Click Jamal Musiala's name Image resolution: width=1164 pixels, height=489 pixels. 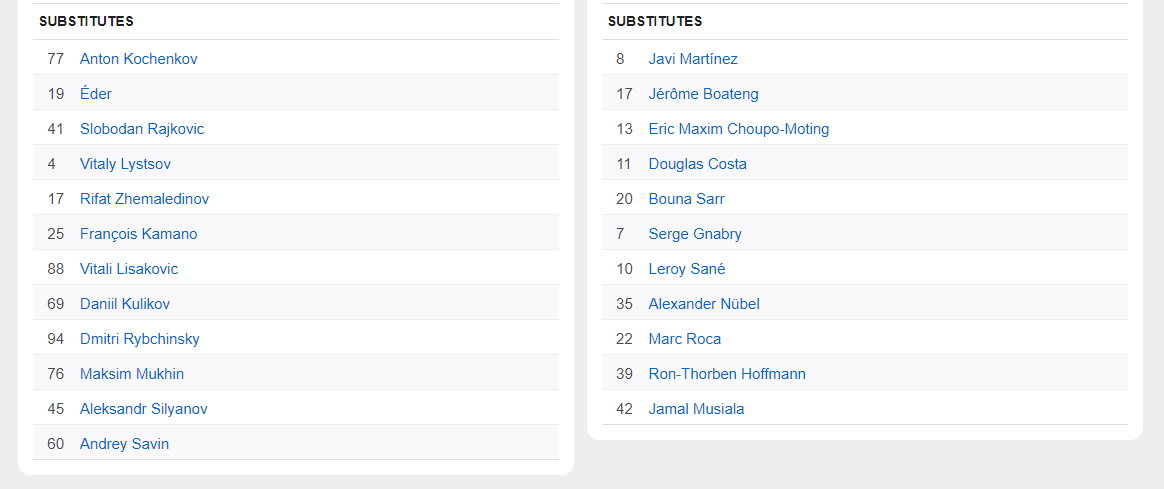coord(696,409)
